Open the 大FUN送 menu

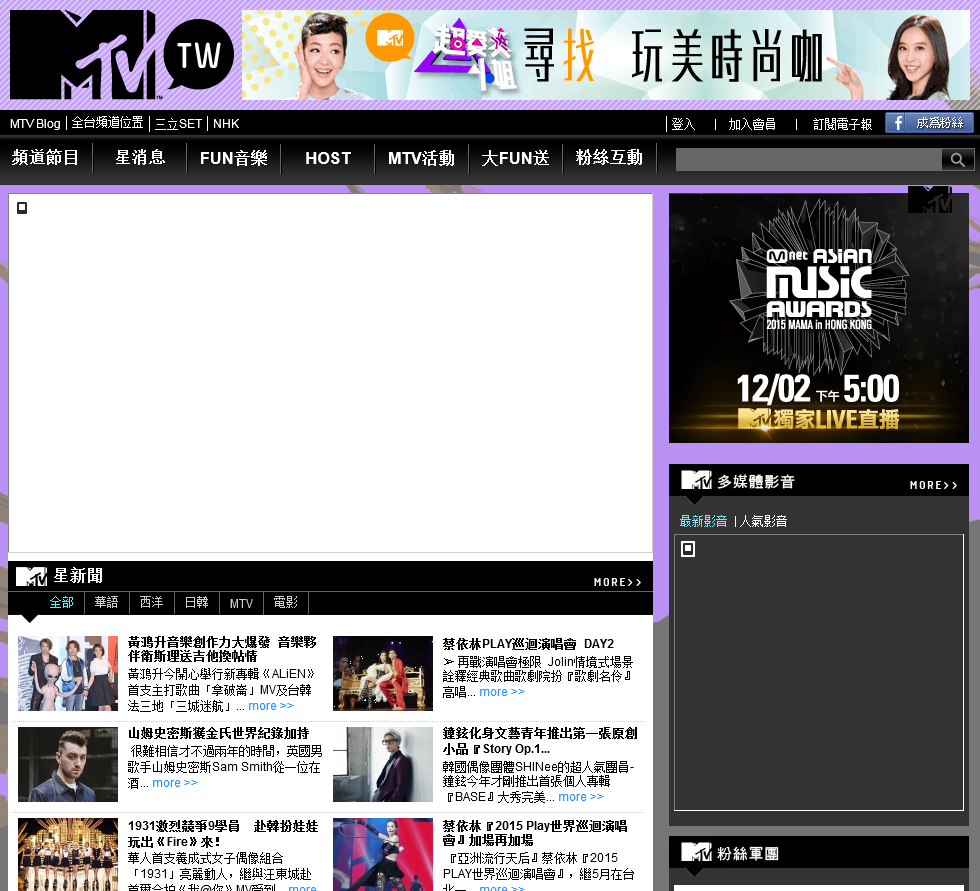516,158
